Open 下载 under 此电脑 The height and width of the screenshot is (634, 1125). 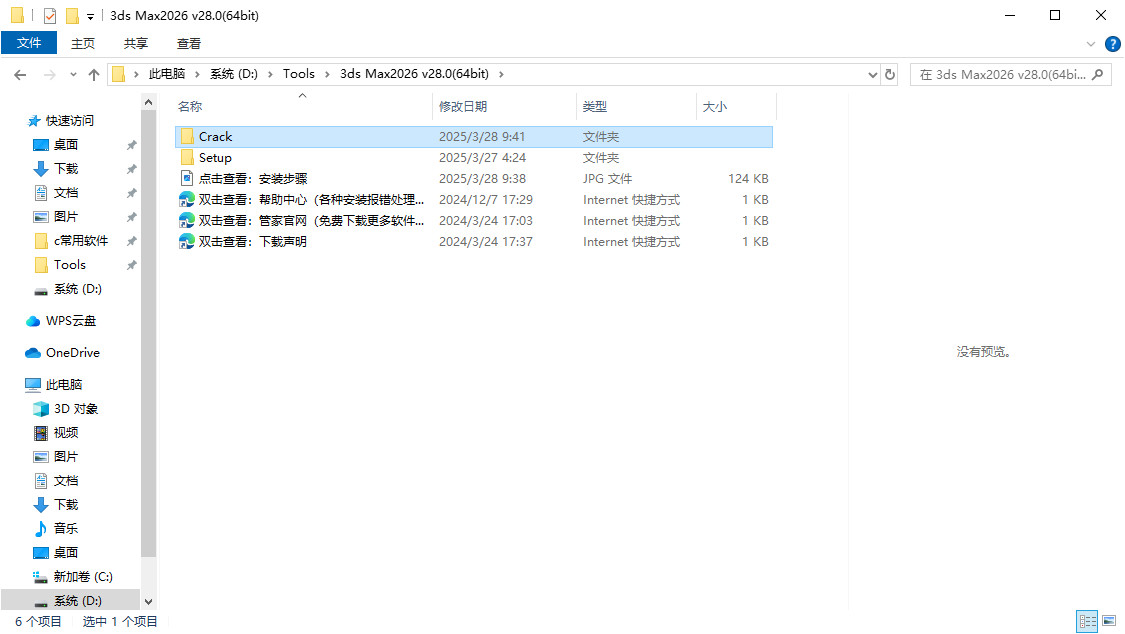click(65, 505)
